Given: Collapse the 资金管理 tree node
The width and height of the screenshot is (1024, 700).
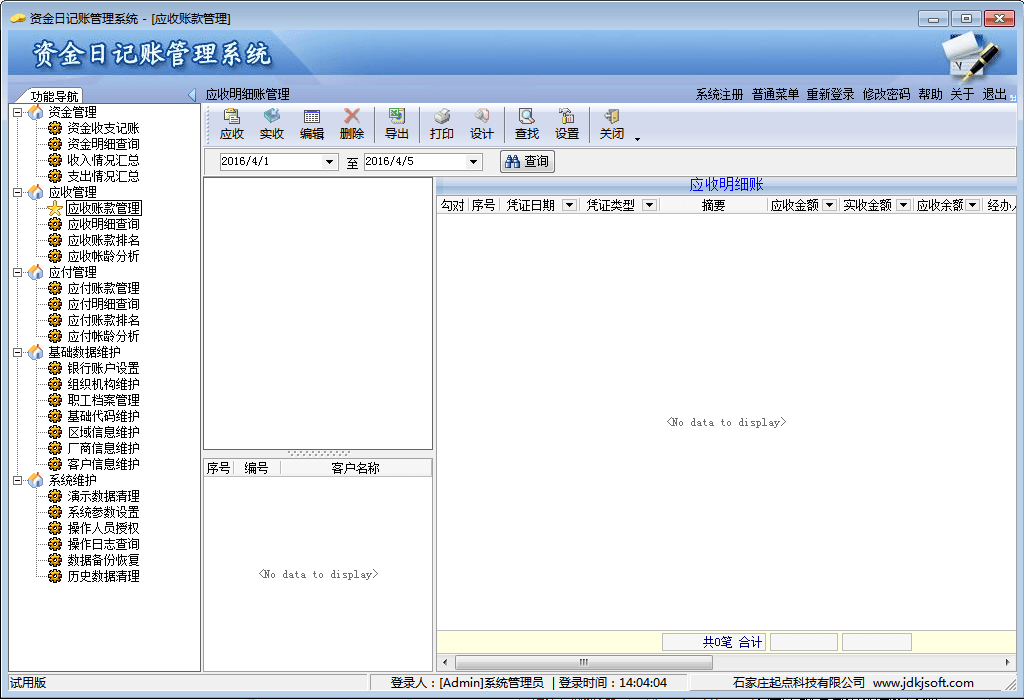Looking at the screenshot, I should 18,112.
